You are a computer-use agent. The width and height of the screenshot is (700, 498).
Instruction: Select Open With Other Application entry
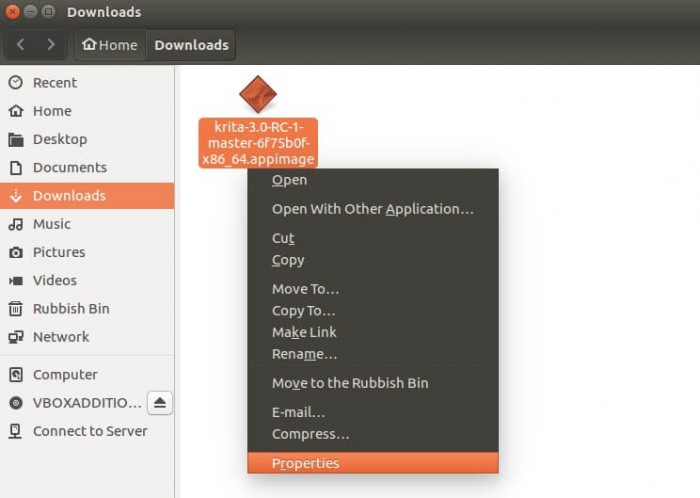(373, 209)
